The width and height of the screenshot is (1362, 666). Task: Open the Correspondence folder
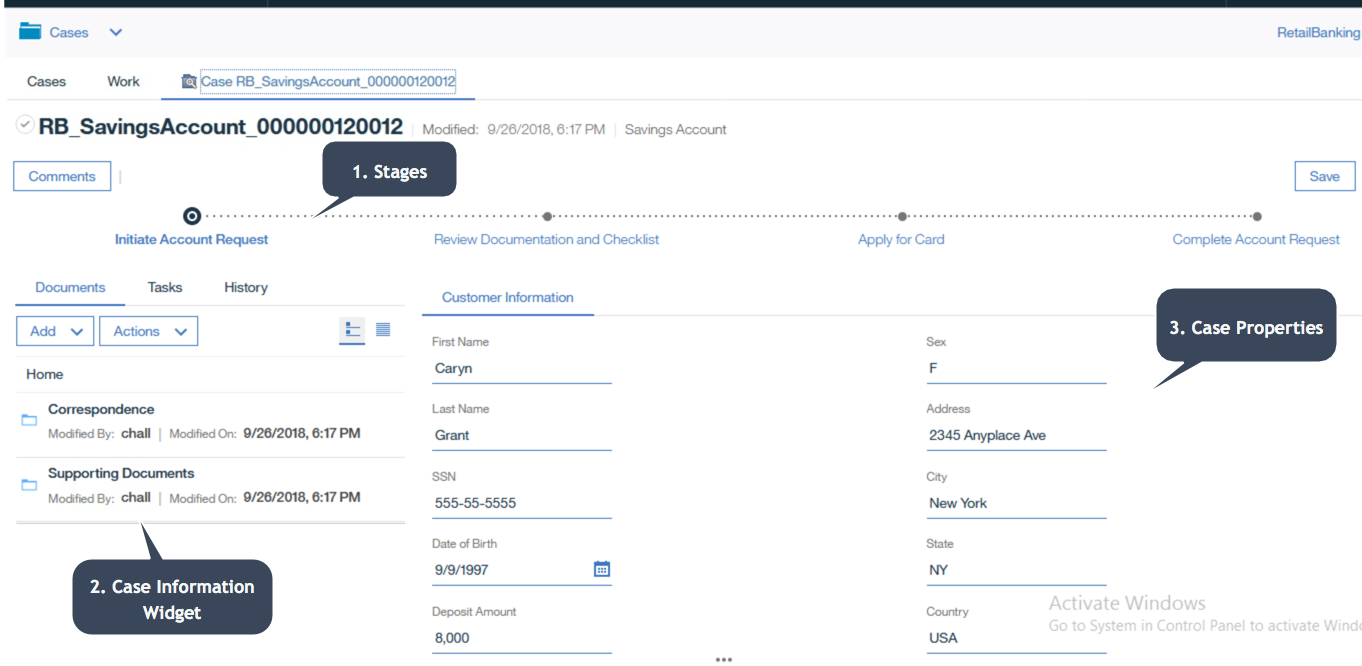click(101, 409)
